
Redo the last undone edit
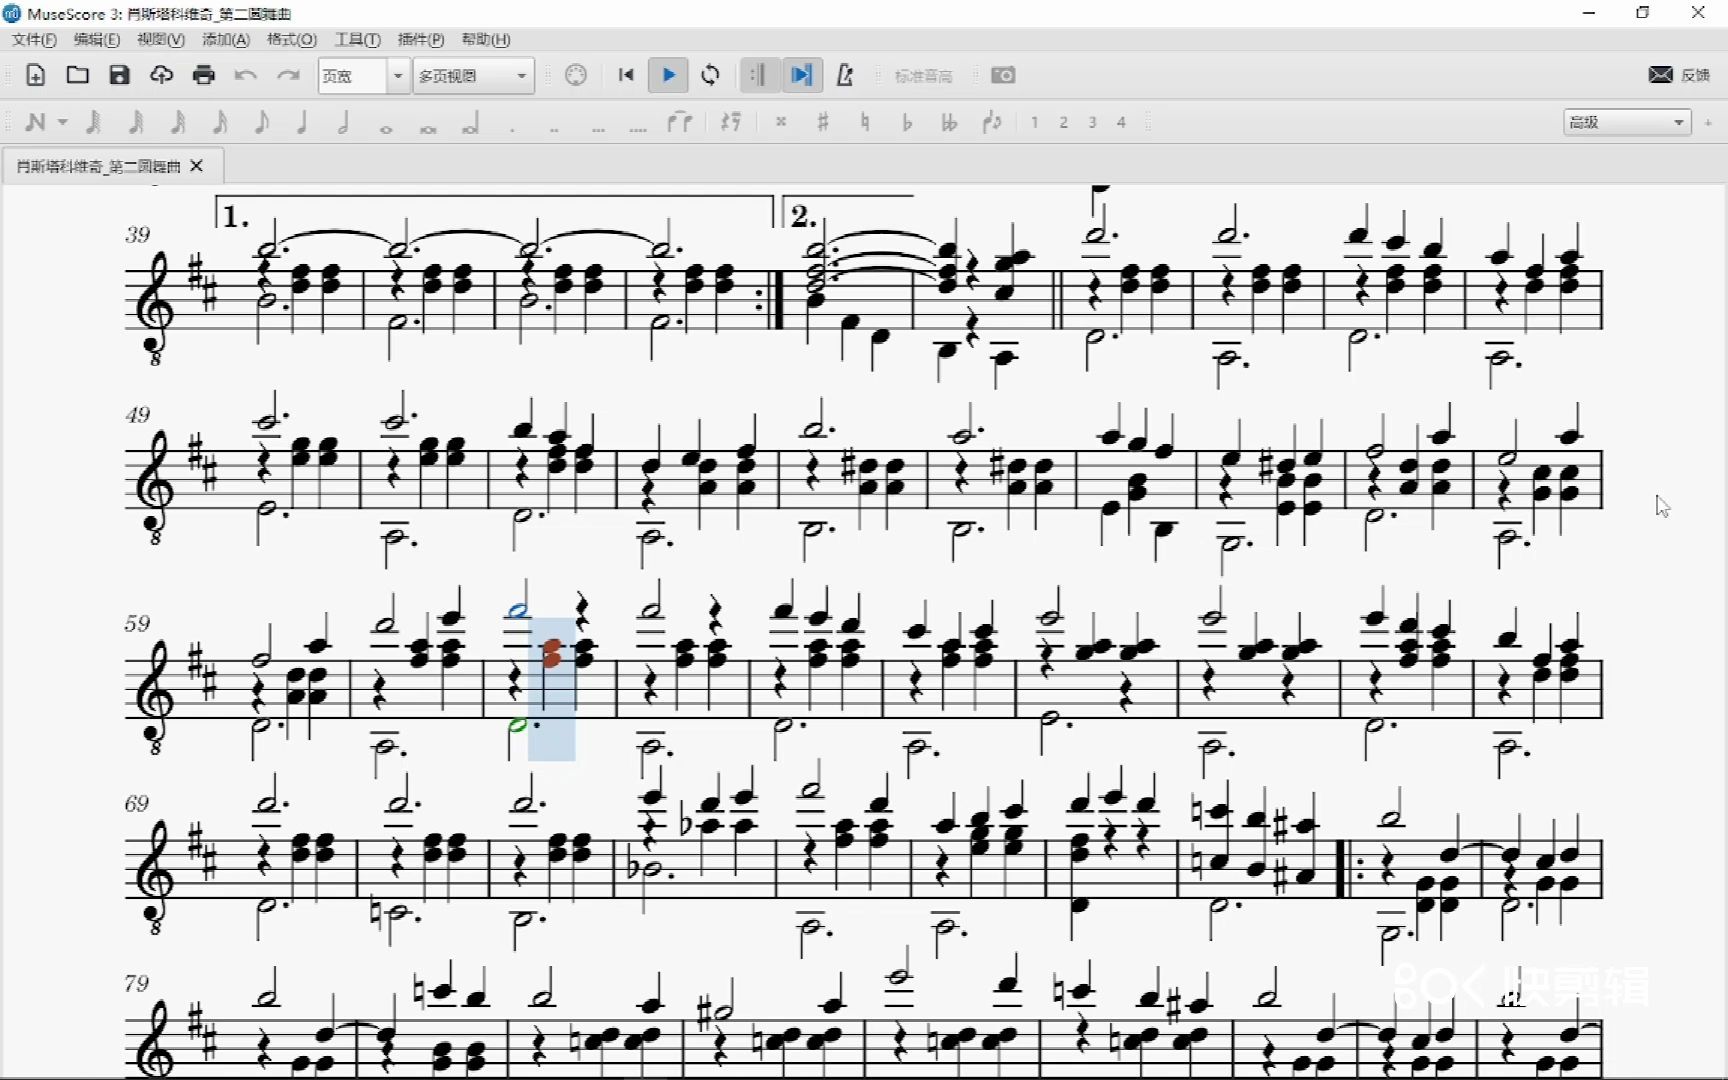(288, 75)
